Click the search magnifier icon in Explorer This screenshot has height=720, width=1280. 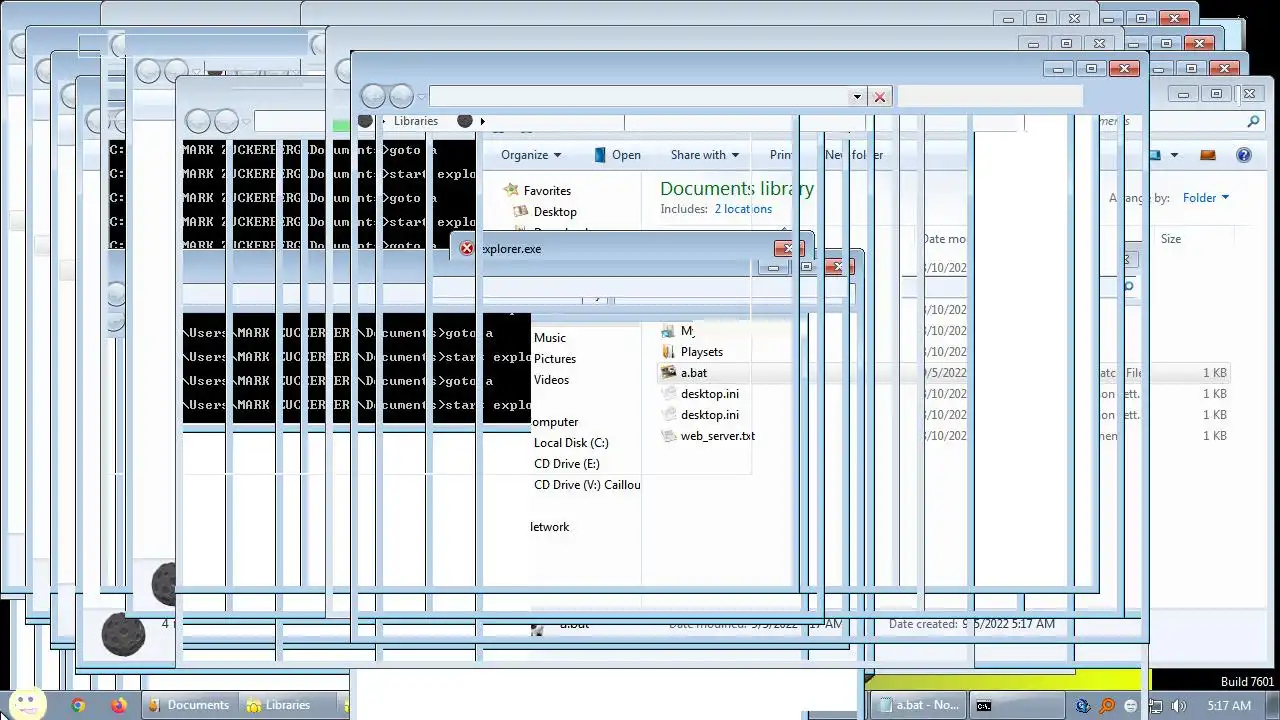1253,121
